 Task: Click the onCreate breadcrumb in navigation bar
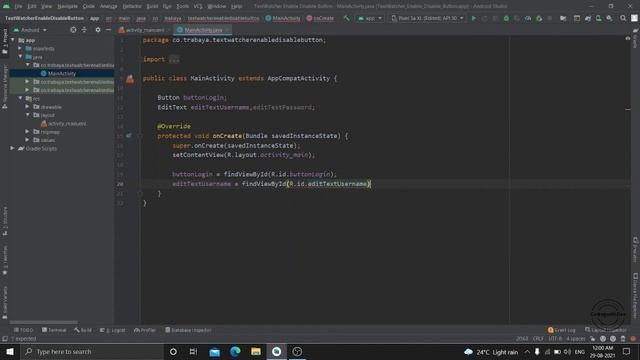[x=320, y=18]
